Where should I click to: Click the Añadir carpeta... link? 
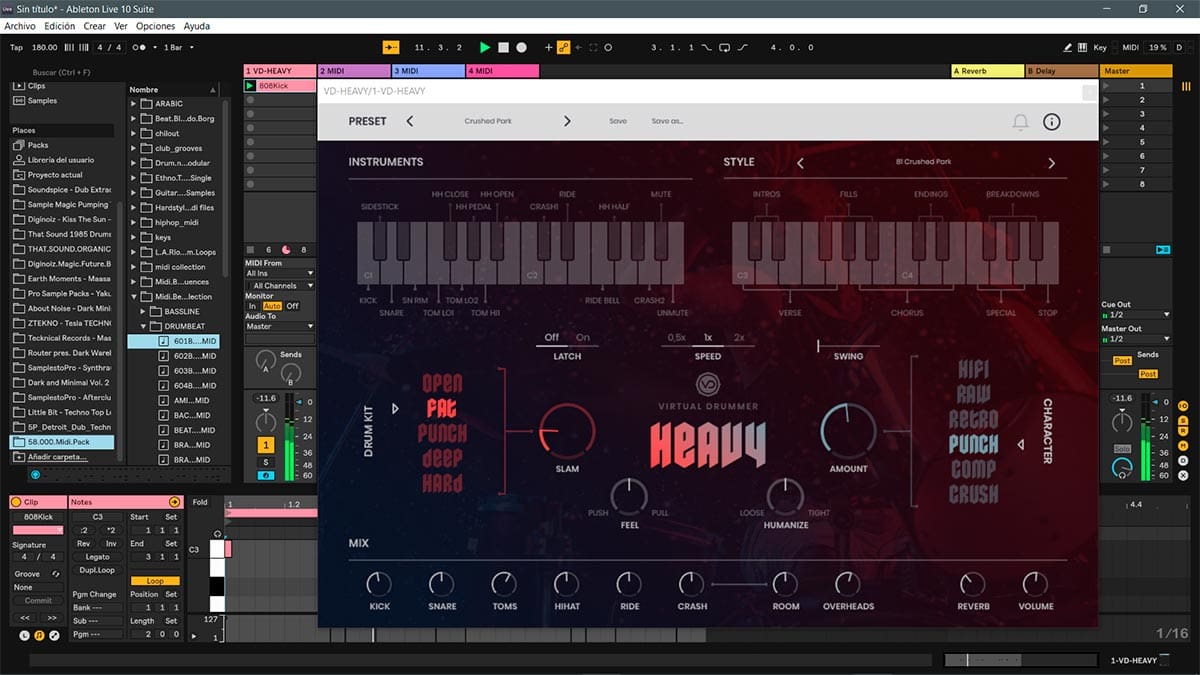56,457
